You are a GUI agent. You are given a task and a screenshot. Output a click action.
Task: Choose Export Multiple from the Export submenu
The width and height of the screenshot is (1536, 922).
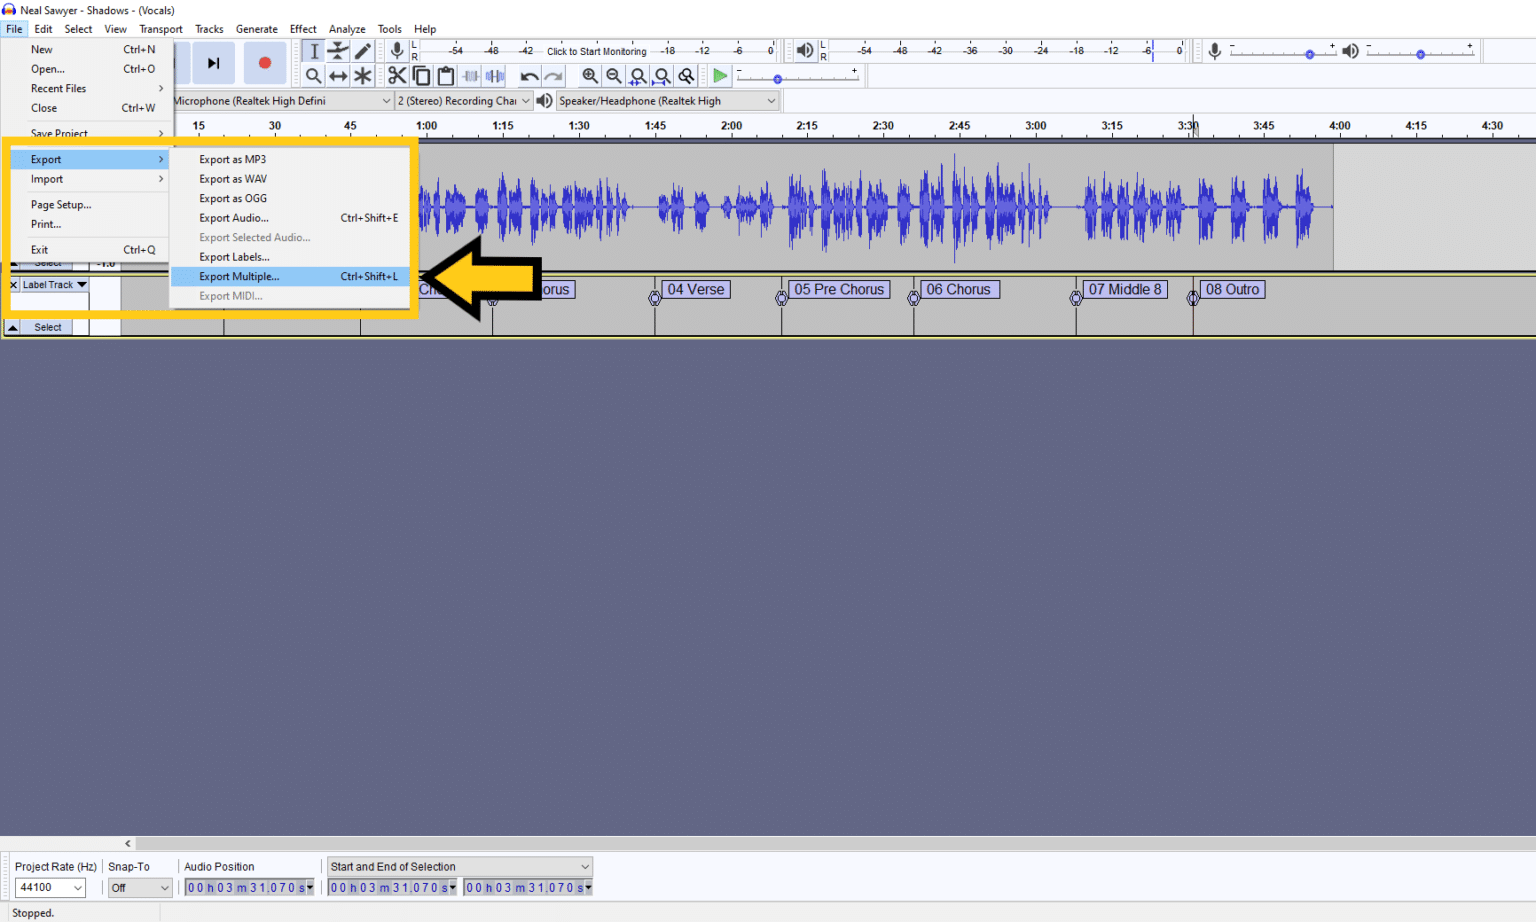click(x=240, y=276)
